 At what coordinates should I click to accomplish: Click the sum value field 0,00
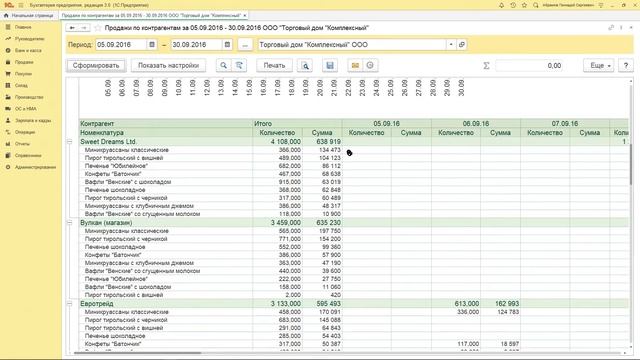click(x=529, y=65)
